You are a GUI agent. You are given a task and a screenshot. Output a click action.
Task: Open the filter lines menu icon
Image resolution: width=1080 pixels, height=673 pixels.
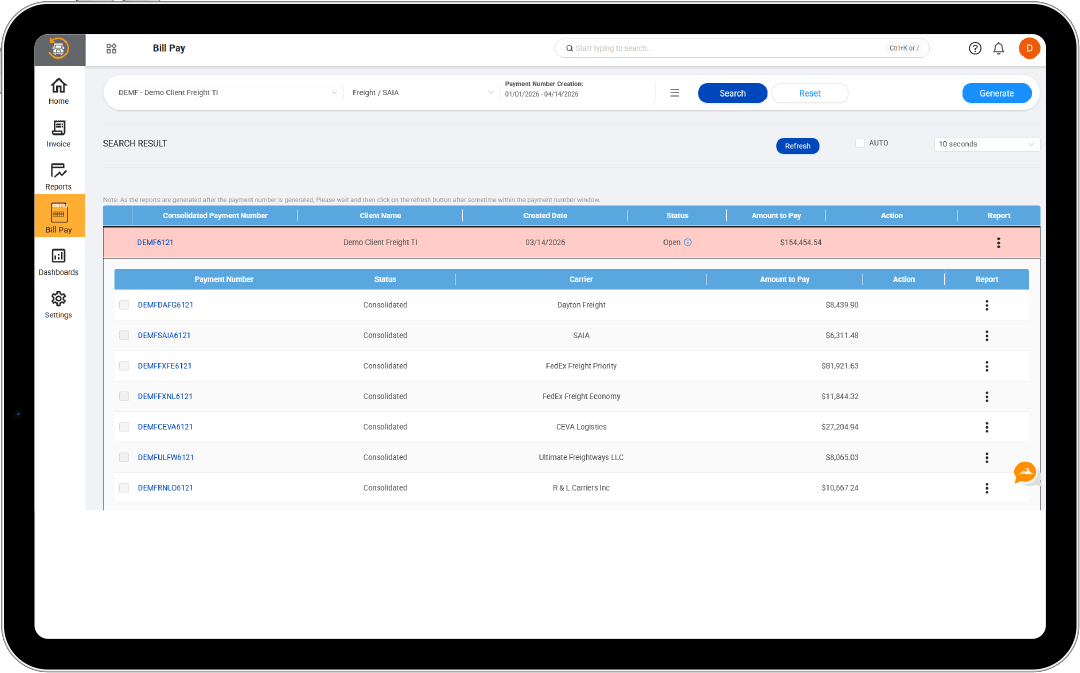[674, 93]
